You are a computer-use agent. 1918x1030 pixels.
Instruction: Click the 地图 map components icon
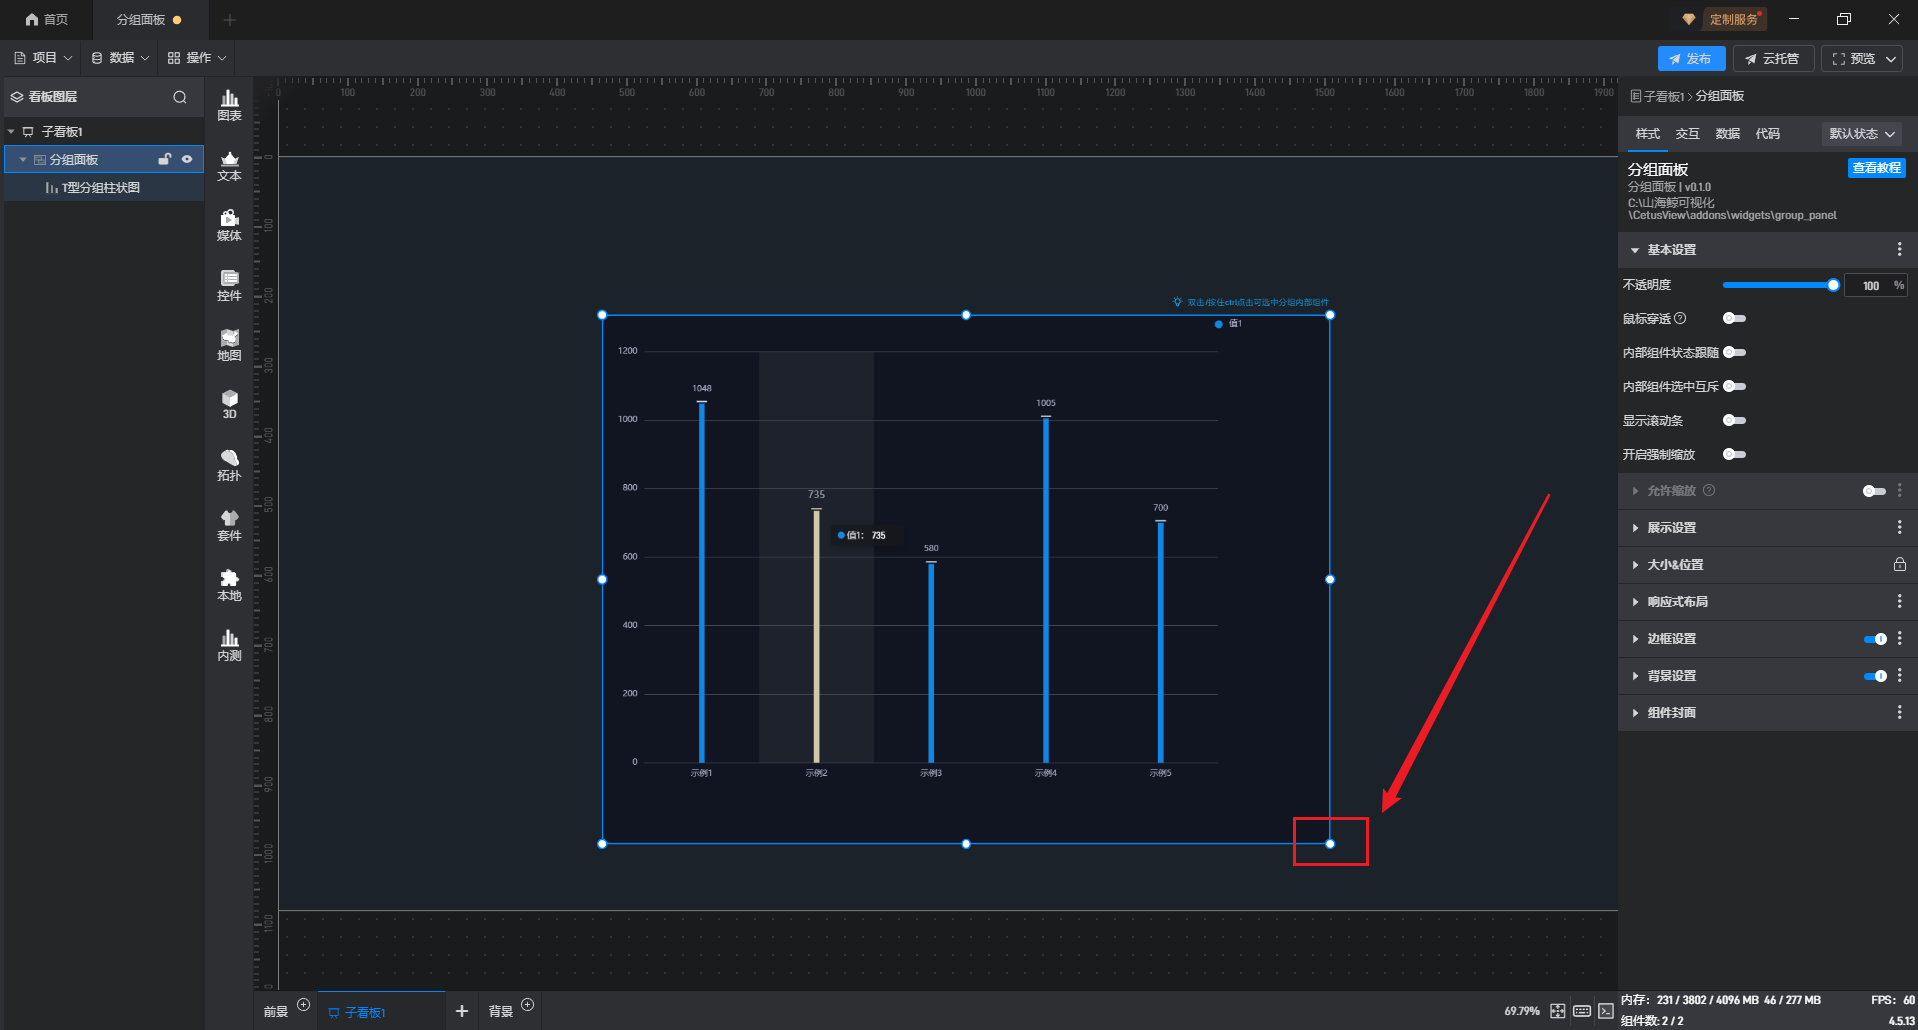pos(229,345)
